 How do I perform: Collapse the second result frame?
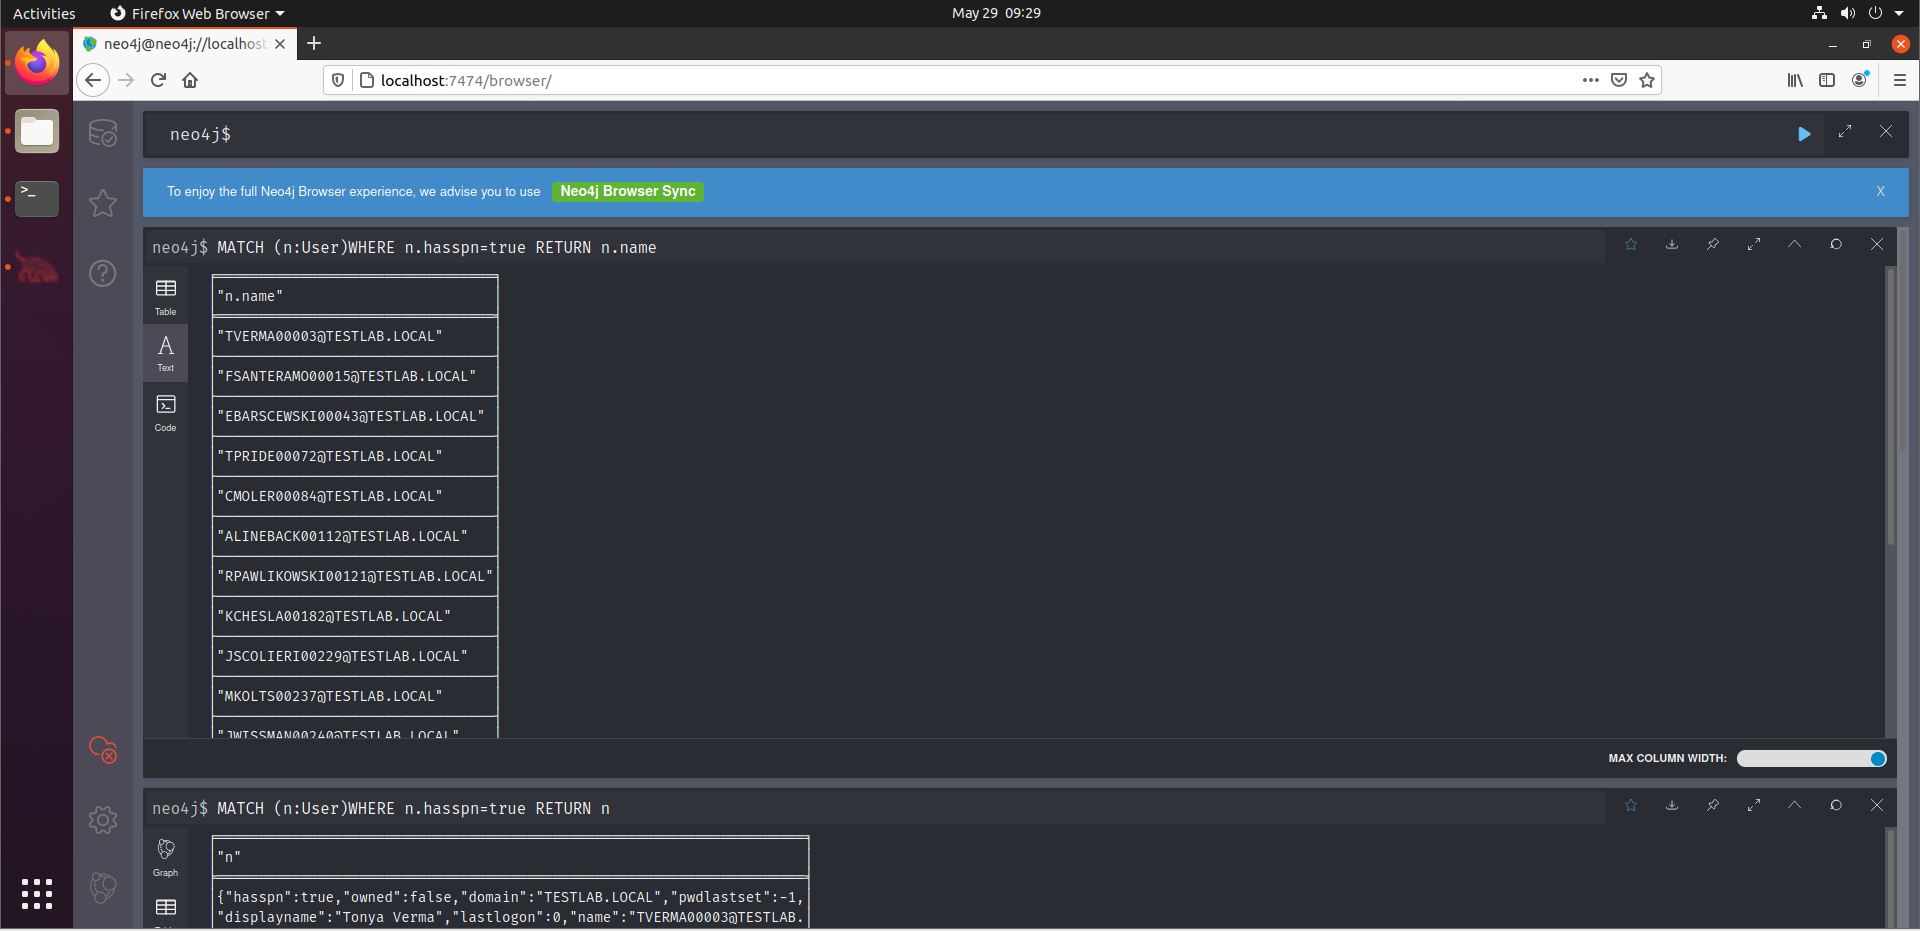tap(1795, 805)
